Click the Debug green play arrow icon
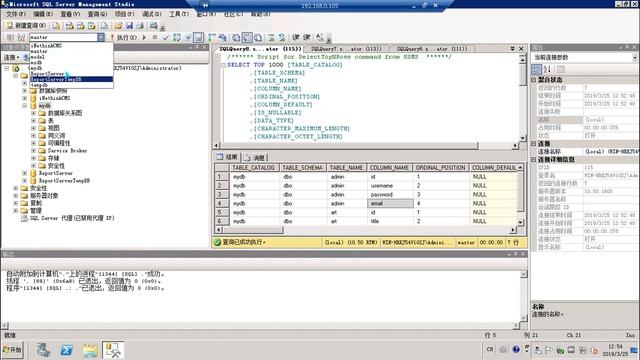The height and width of the screenshot is (360, 640). (x=144, y=38)
